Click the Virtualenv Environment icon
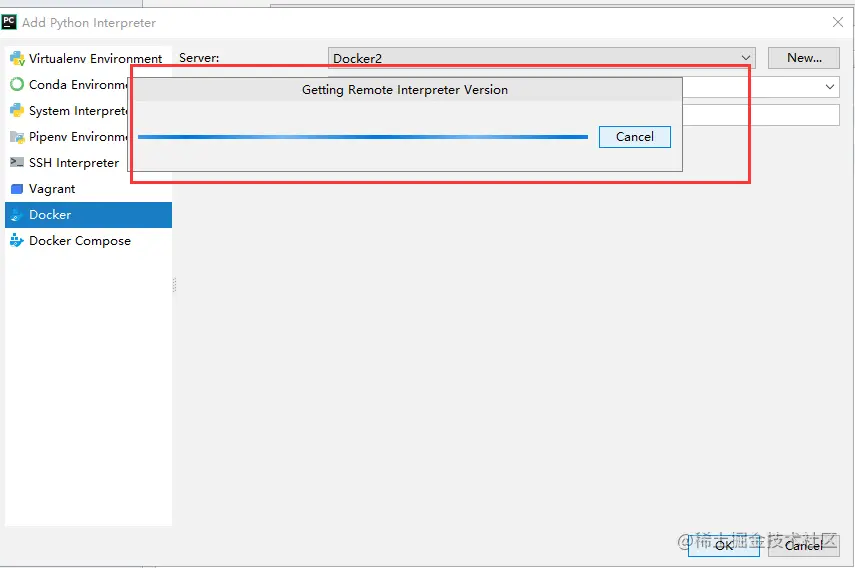Screen dimensions: 855x568 click(x=17, y=58)
